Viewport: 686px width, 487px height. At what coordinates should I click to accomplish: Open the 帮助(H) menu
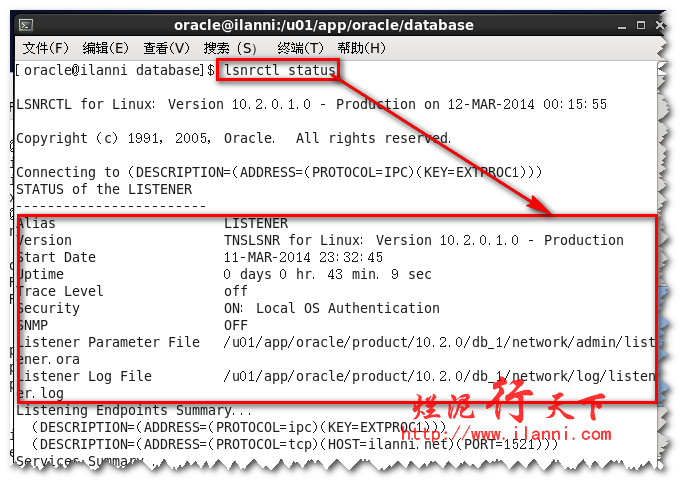click(361, 48)
